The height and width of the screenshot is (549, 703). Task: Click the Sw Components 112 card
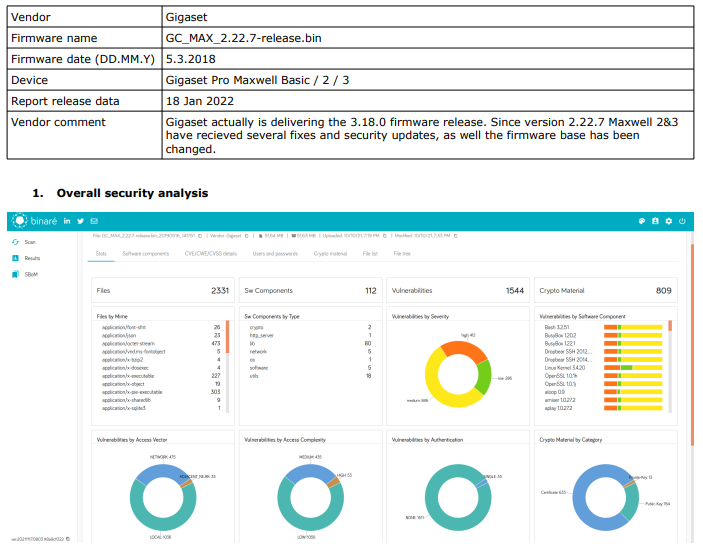pos(311,290)
